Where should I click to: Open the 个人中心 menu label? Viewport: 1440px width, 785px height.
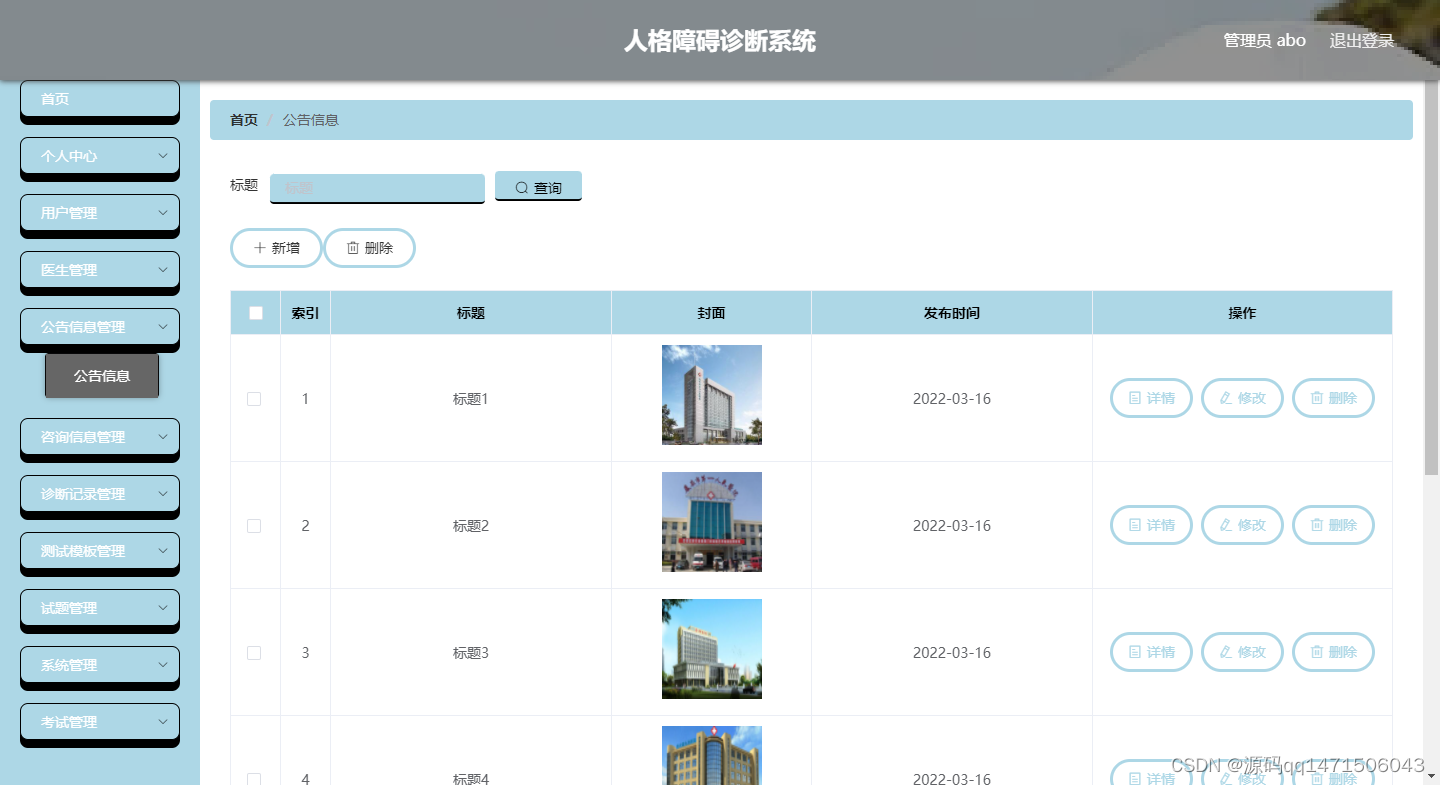[x=69, y=156]
